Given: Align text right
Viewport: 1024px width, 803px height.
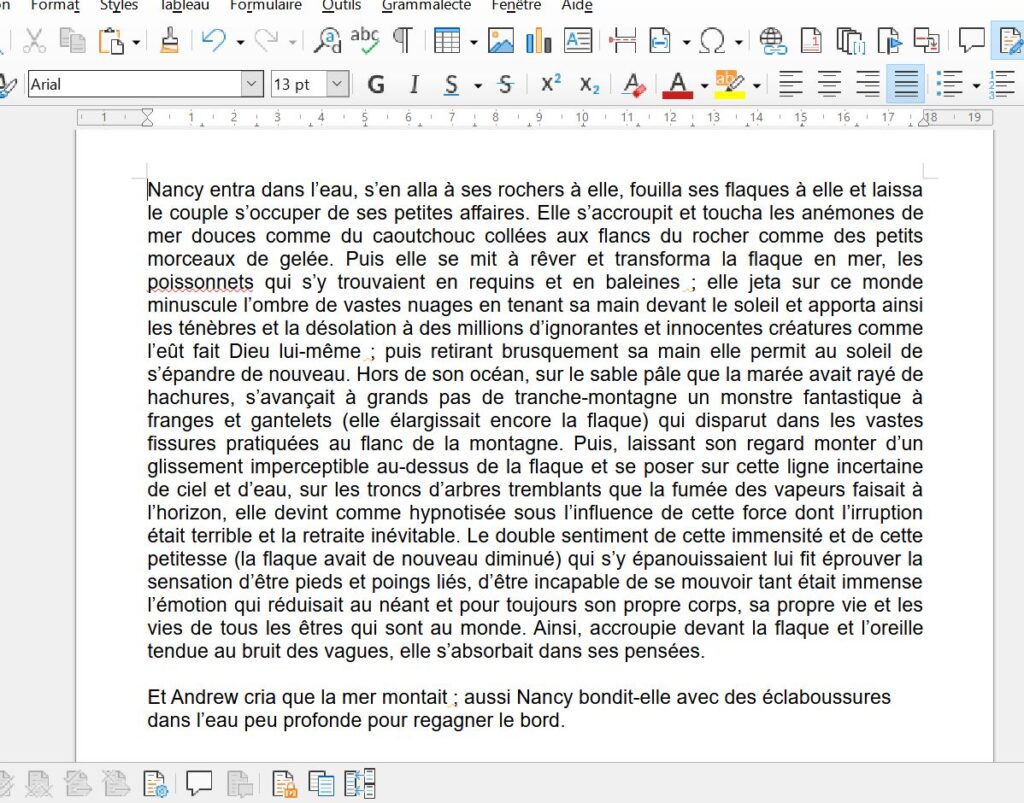Looking at the screenshot, I should [868, 84].
